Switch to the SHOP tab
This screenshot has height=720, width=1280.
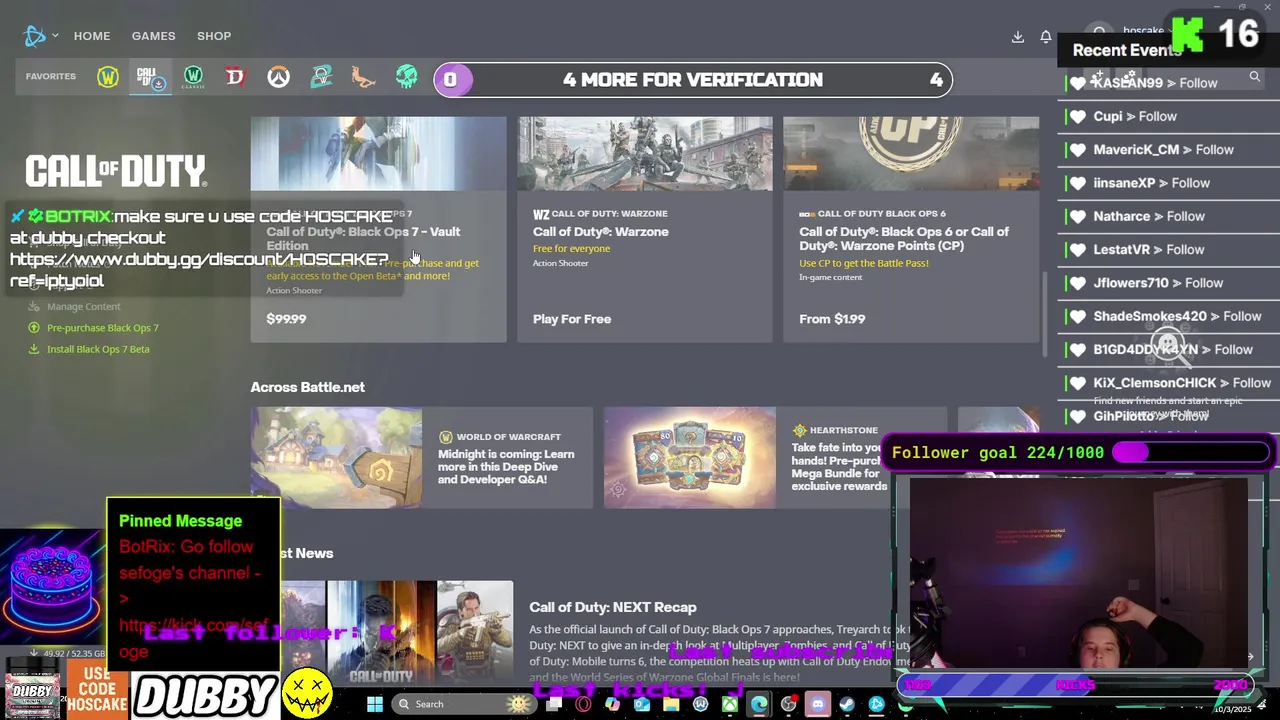click(214, 36)
